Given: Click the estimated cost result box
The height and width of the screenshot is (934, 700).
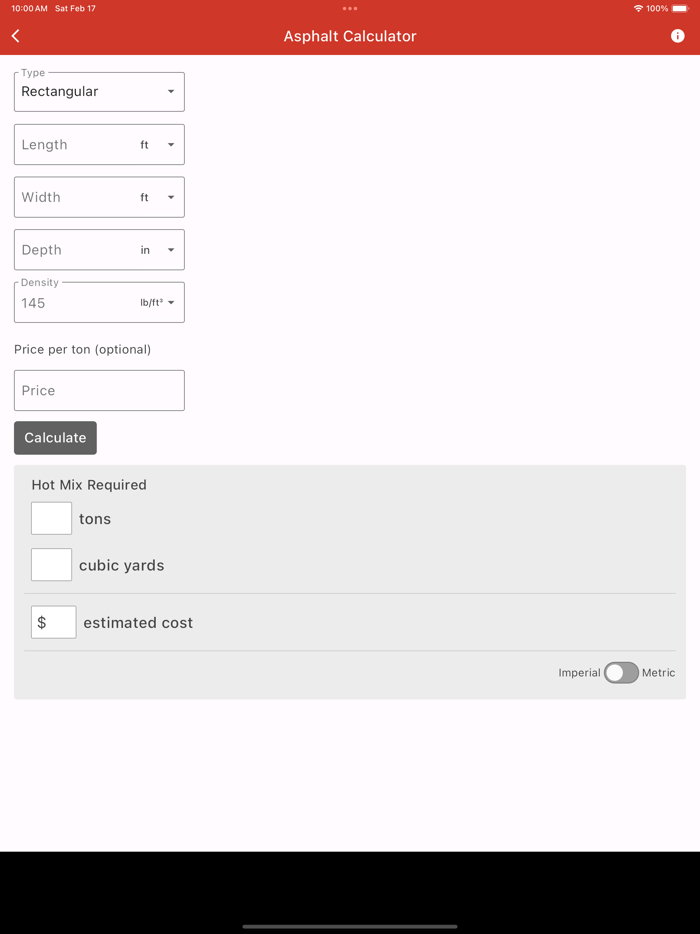Looking at the screenshot, I should [53, 621].
